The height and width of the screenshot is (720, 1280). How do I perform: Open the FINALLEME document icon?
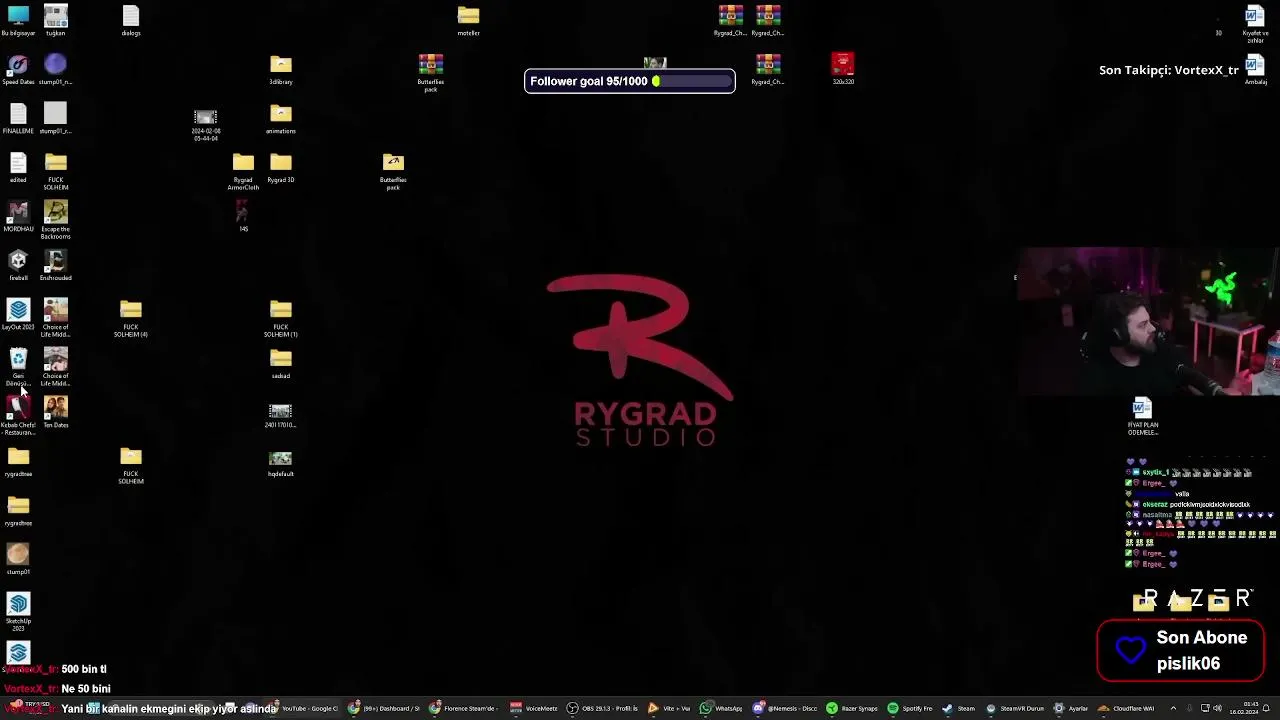pyautogui.click(x=18, y=118)
